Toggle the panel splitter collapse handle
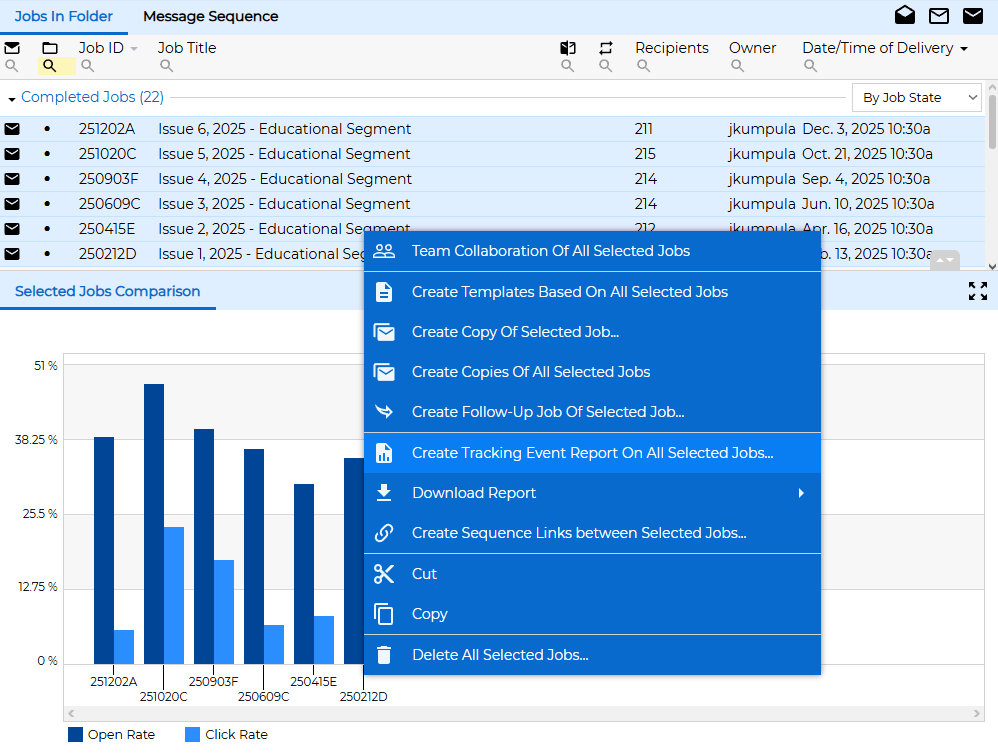Image resolution: width=998 pixels, height=755 pixels. click(x=944, y=260)
